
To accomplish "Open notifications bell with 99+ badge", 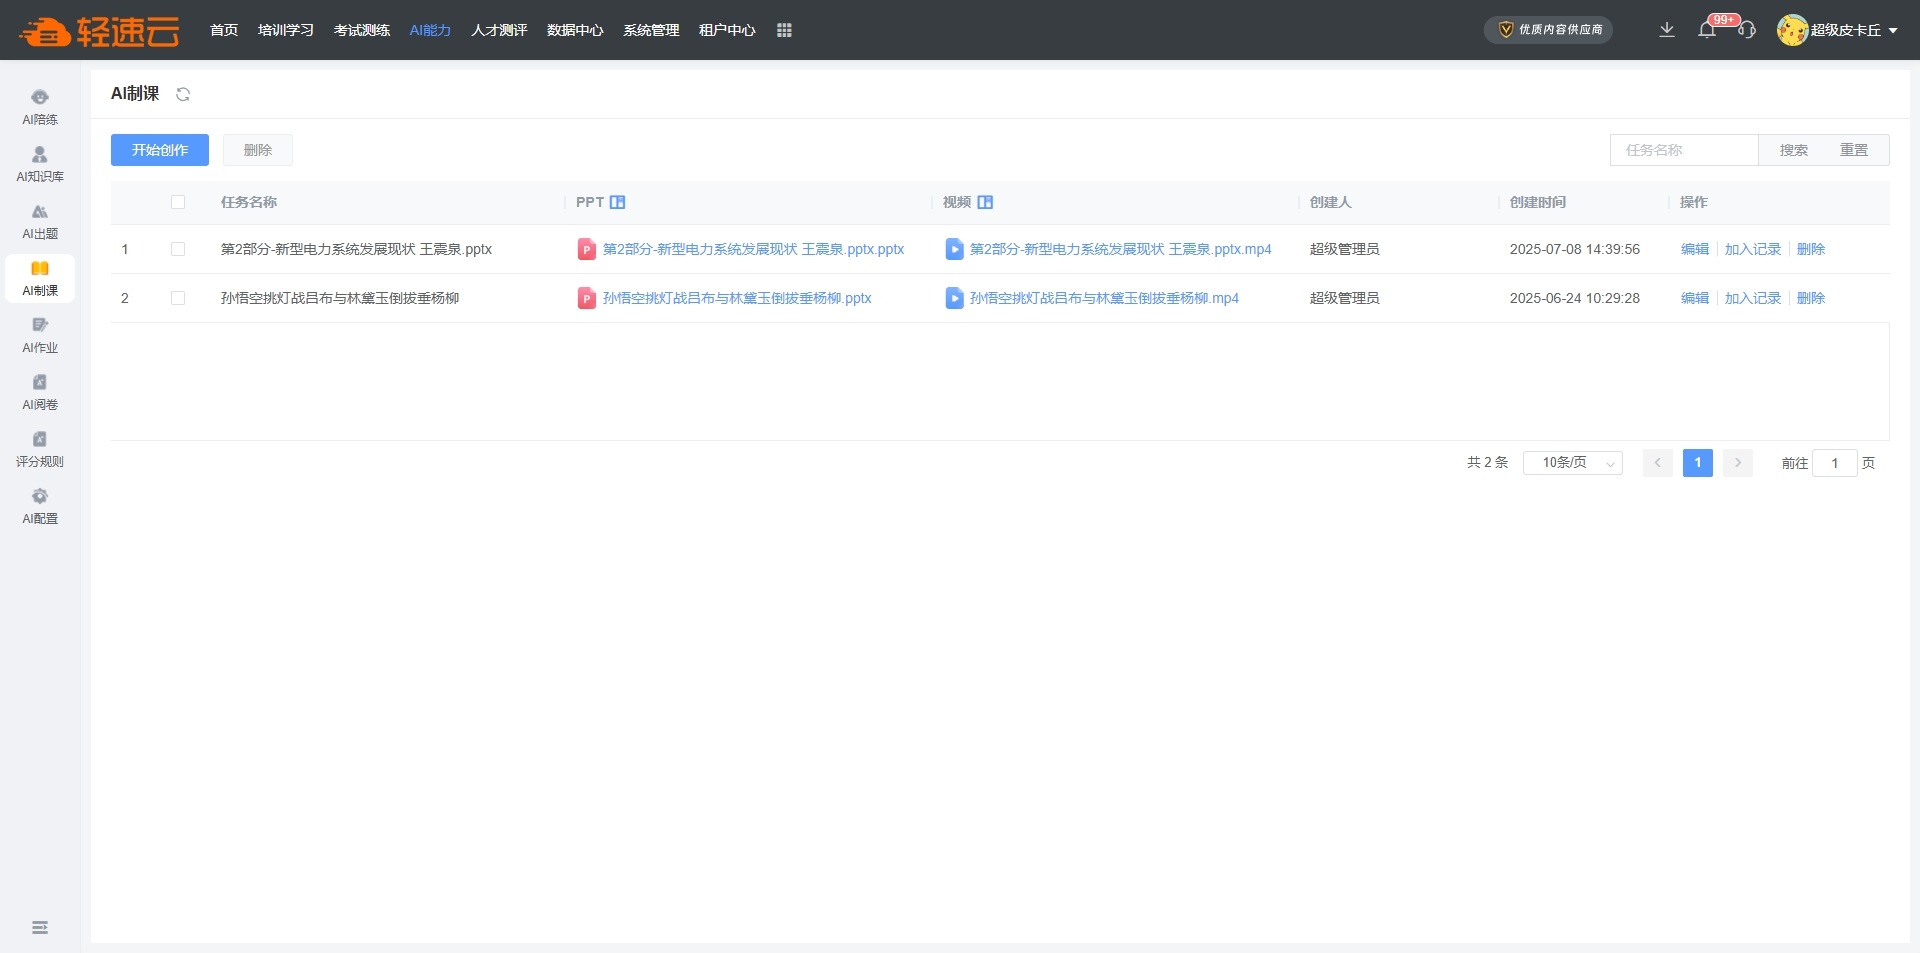I will click(x=1707, y=30).
